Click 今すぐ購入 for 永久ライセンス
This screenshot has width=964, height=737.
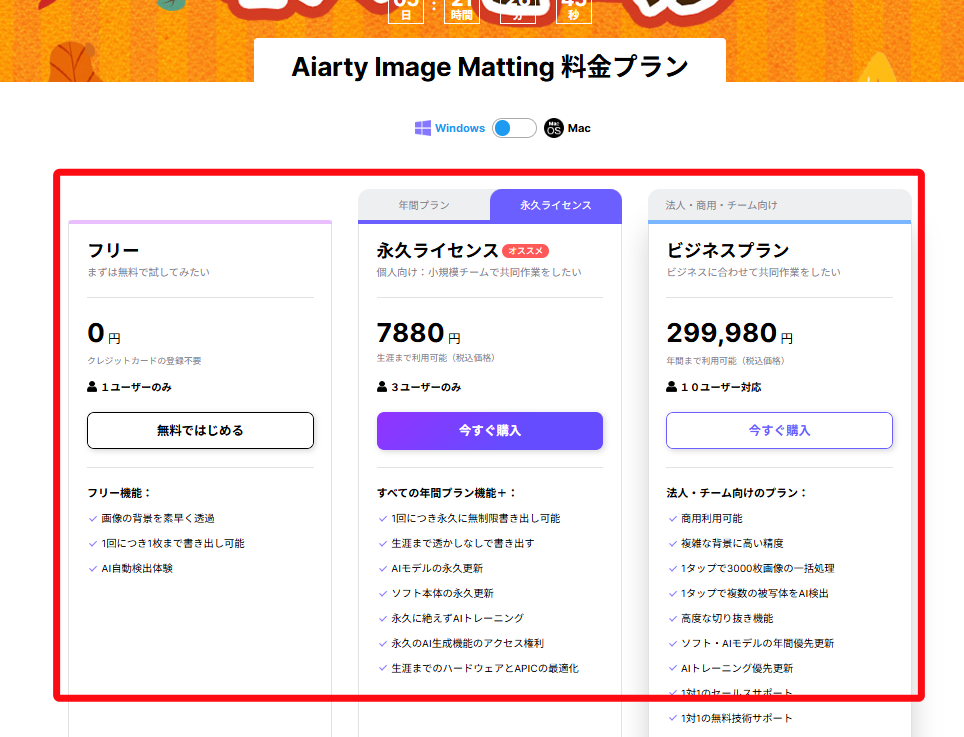489,431
